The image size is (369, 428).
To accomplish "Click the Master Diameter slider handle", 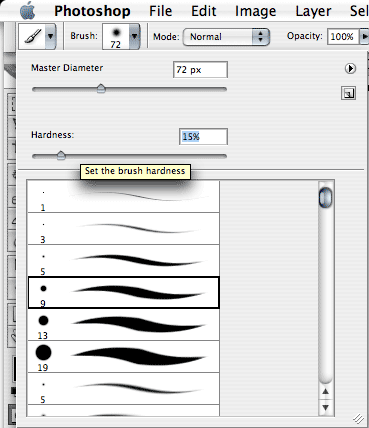I will [x=101, y=89].
